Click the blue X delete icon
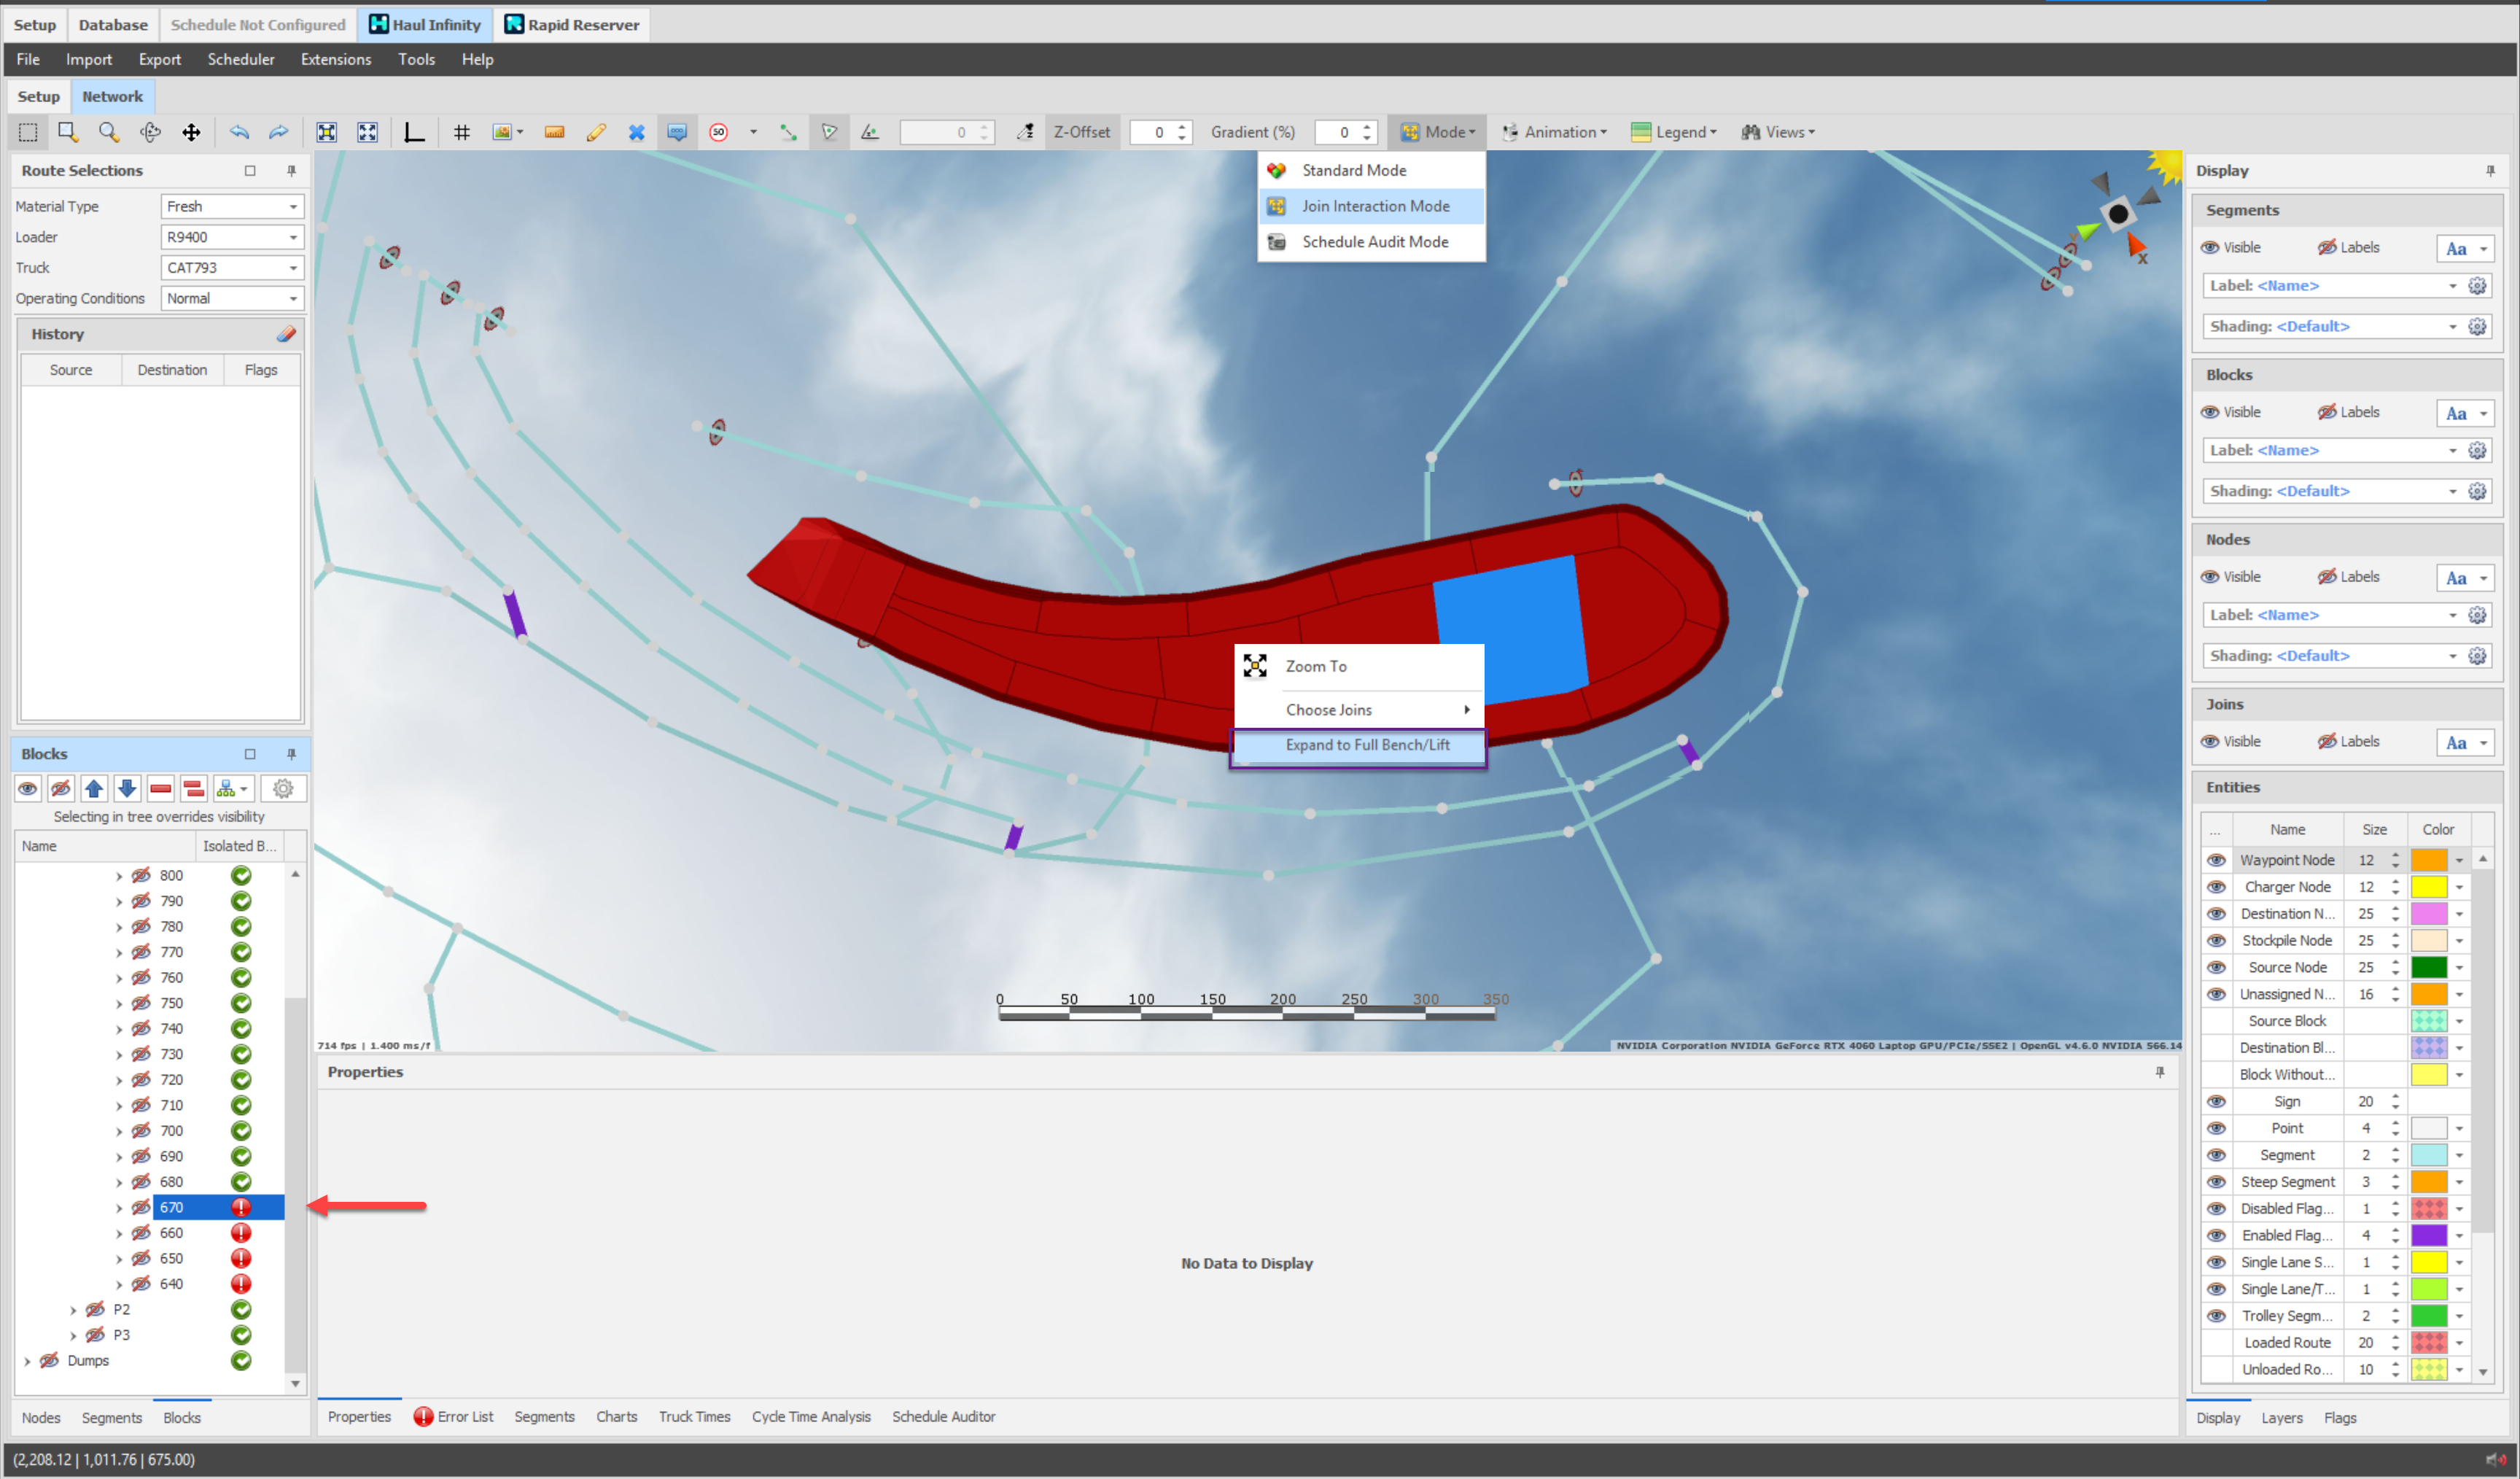The width and height of the screenshot is (2520, 1479). (x=636, y=132)
